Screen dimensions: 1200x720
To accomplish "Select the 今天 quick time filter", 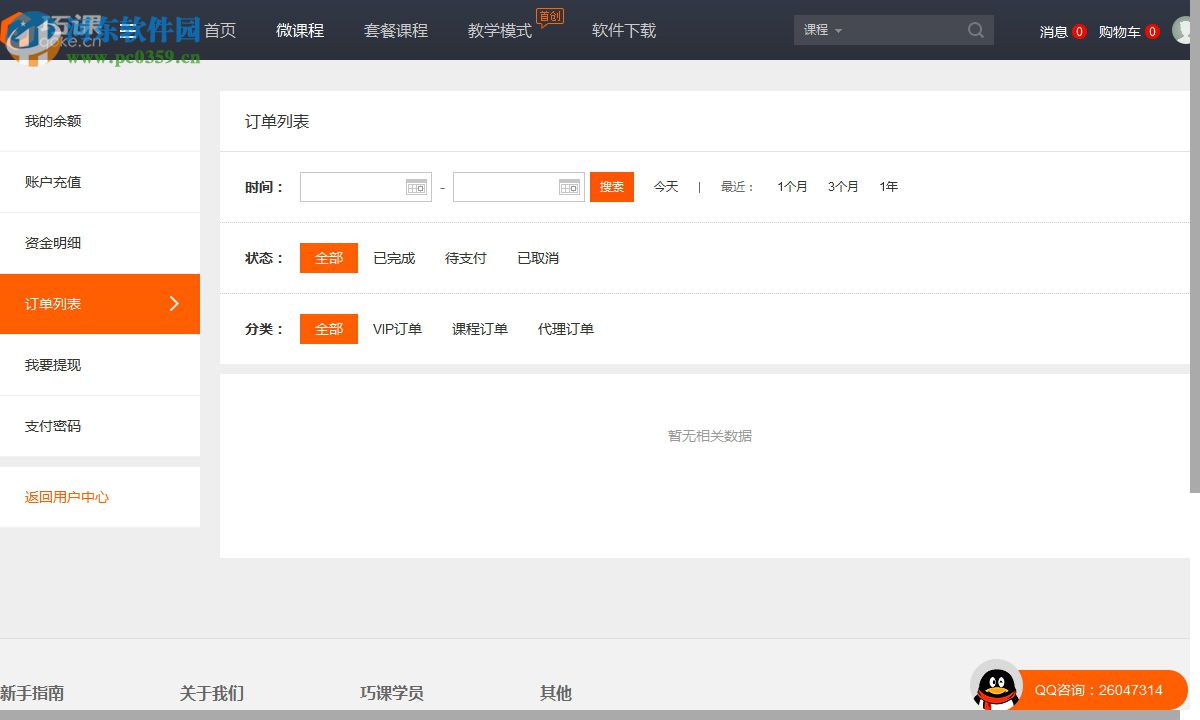I will click(x=666, y=186).
